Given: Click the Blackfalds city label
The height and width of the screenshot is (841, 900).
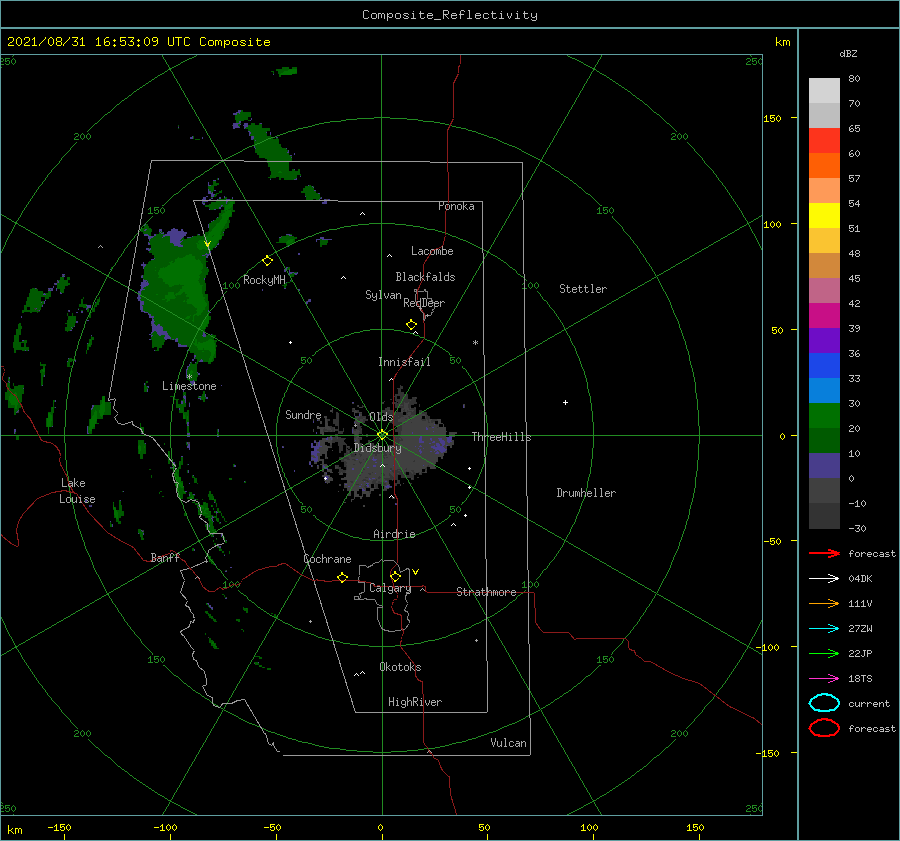Looking at the screenshot, I should 425,277.
